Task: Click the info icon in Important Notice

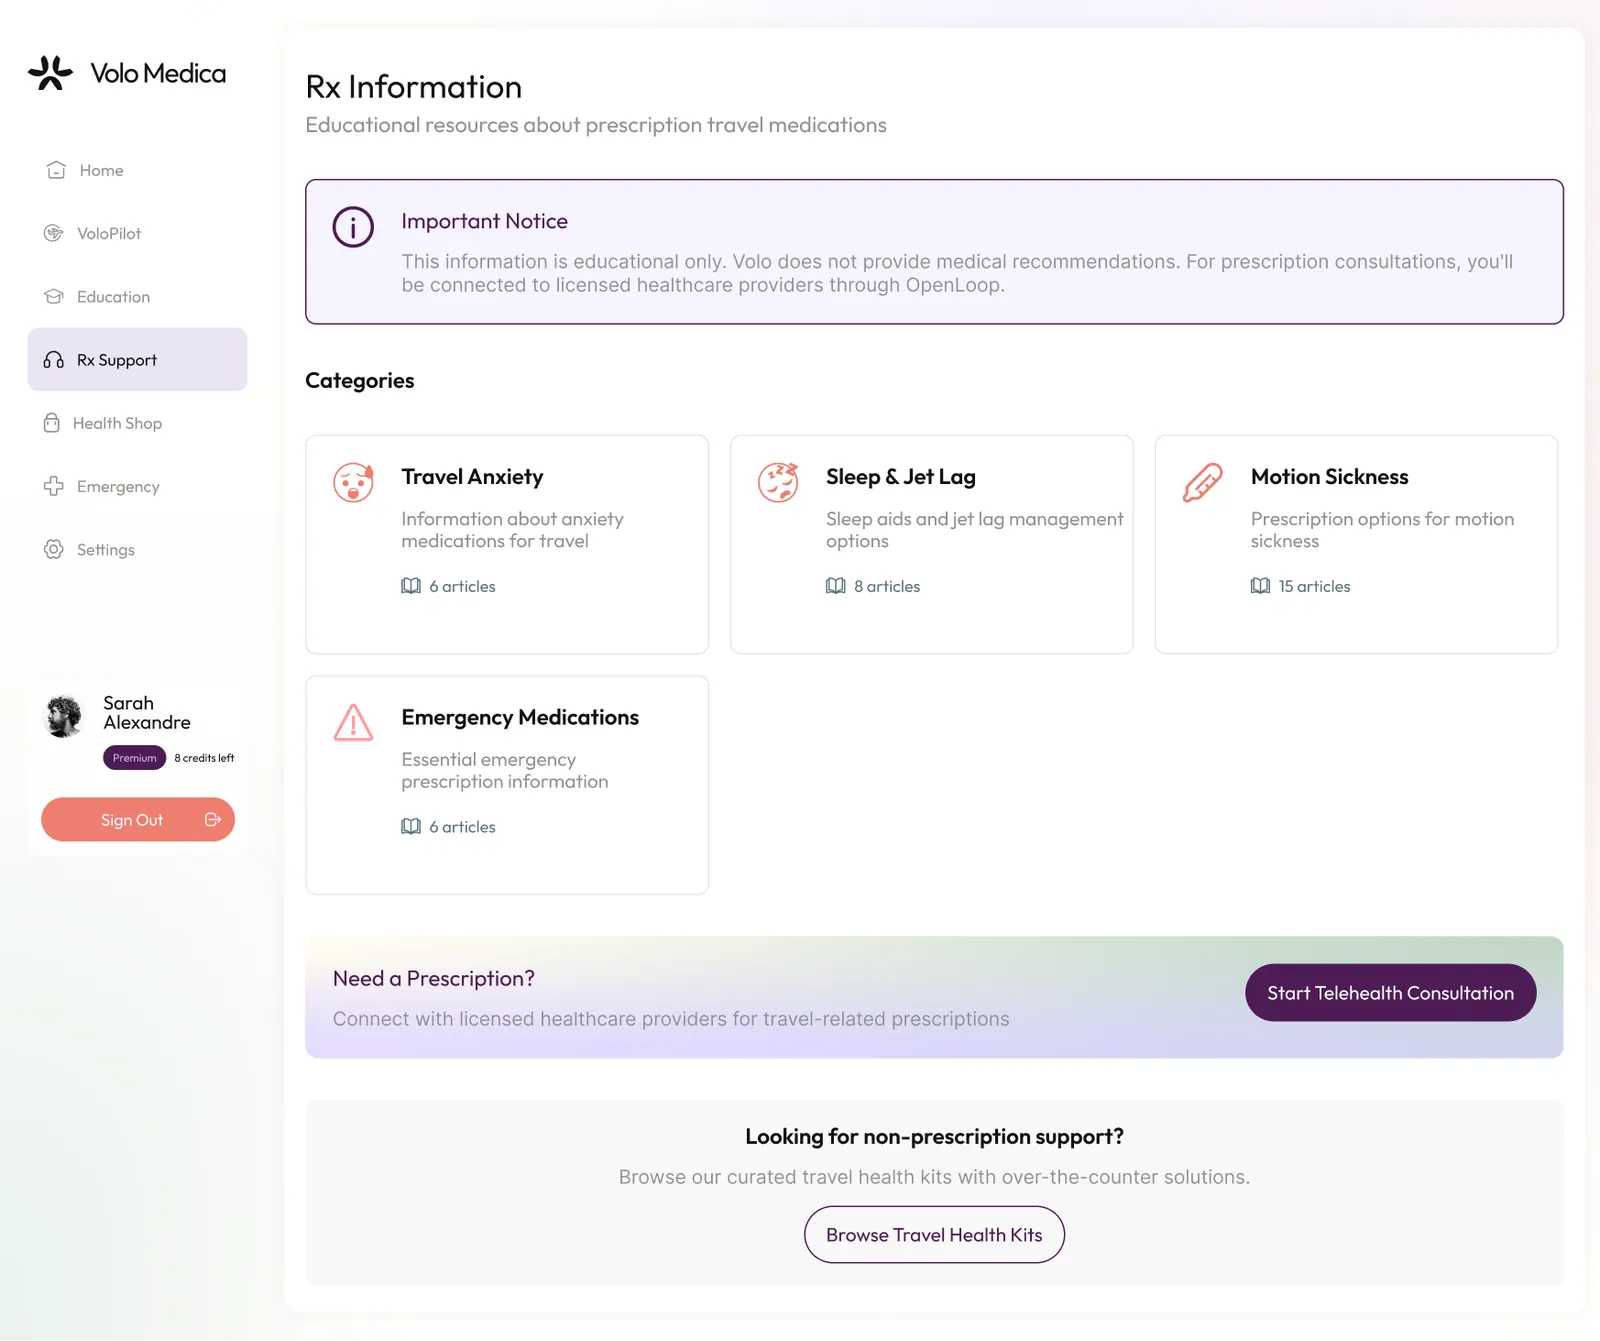Action: [353, 227]
